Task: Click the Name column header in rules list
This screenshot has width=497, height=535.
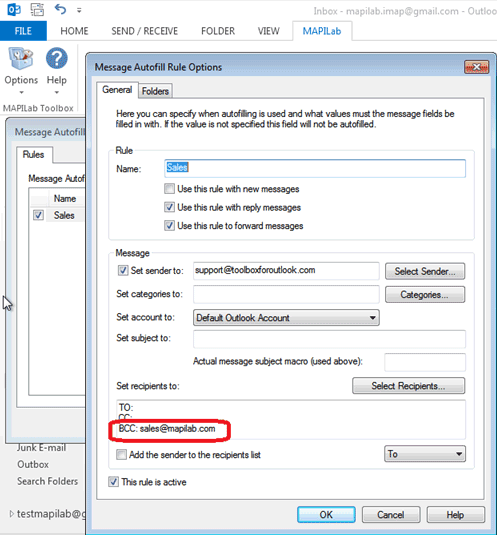Action: [x=65, y=199]
